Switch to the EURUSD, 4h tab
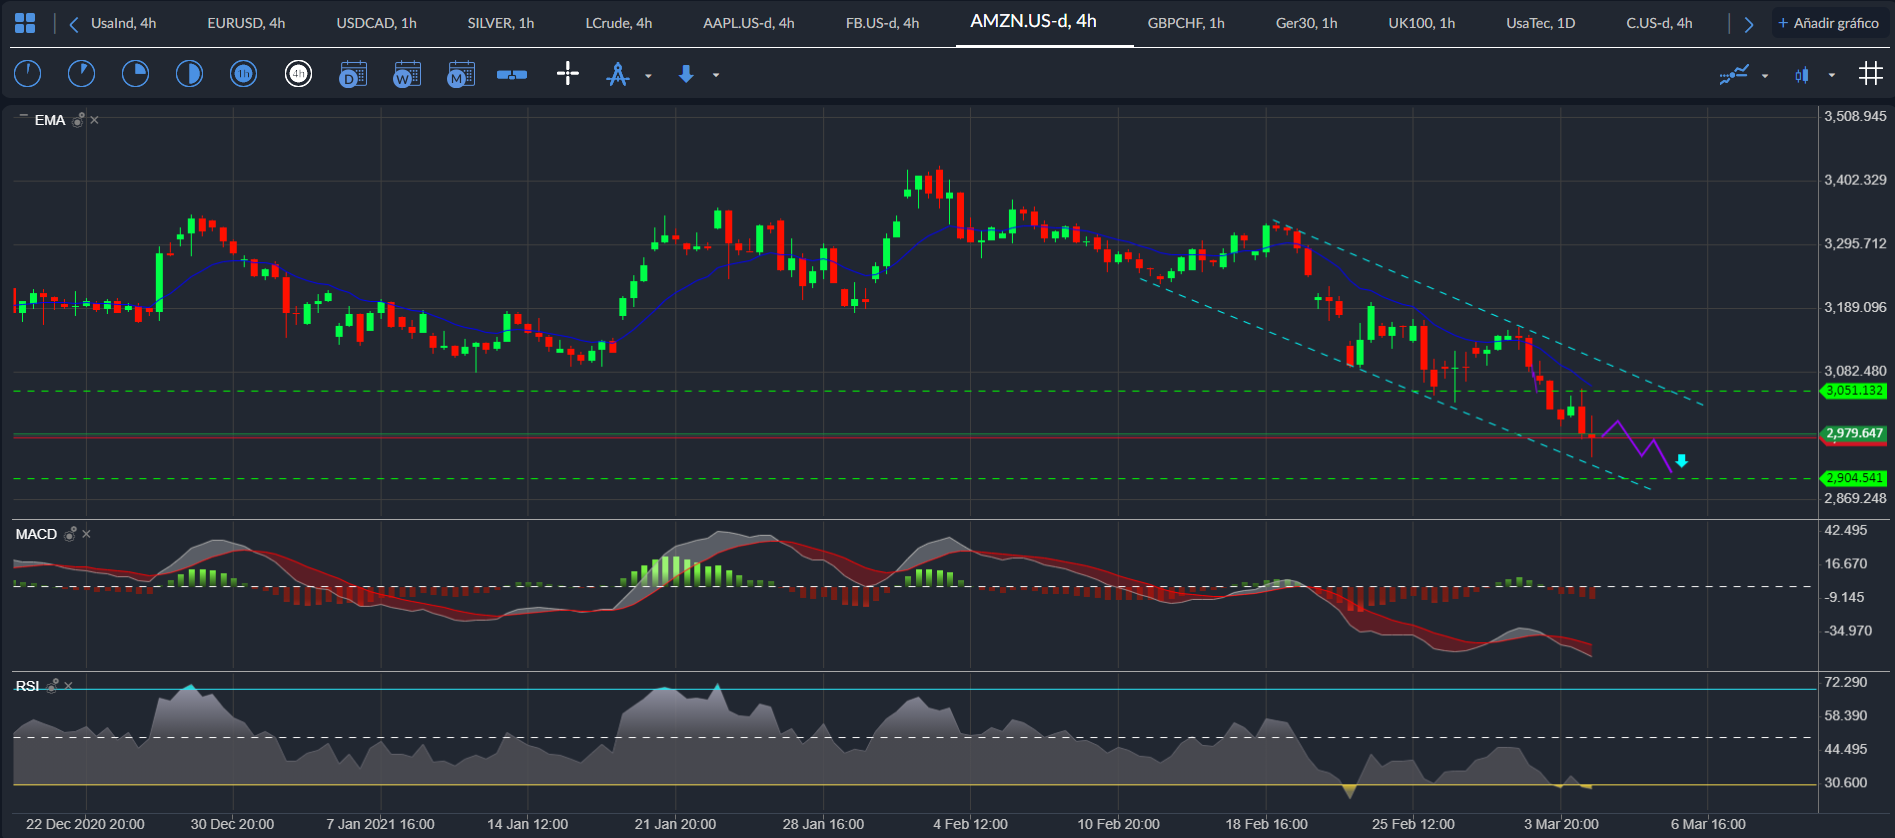The width and height of the screenshot is (1895, 838). (x=246, y=23)
